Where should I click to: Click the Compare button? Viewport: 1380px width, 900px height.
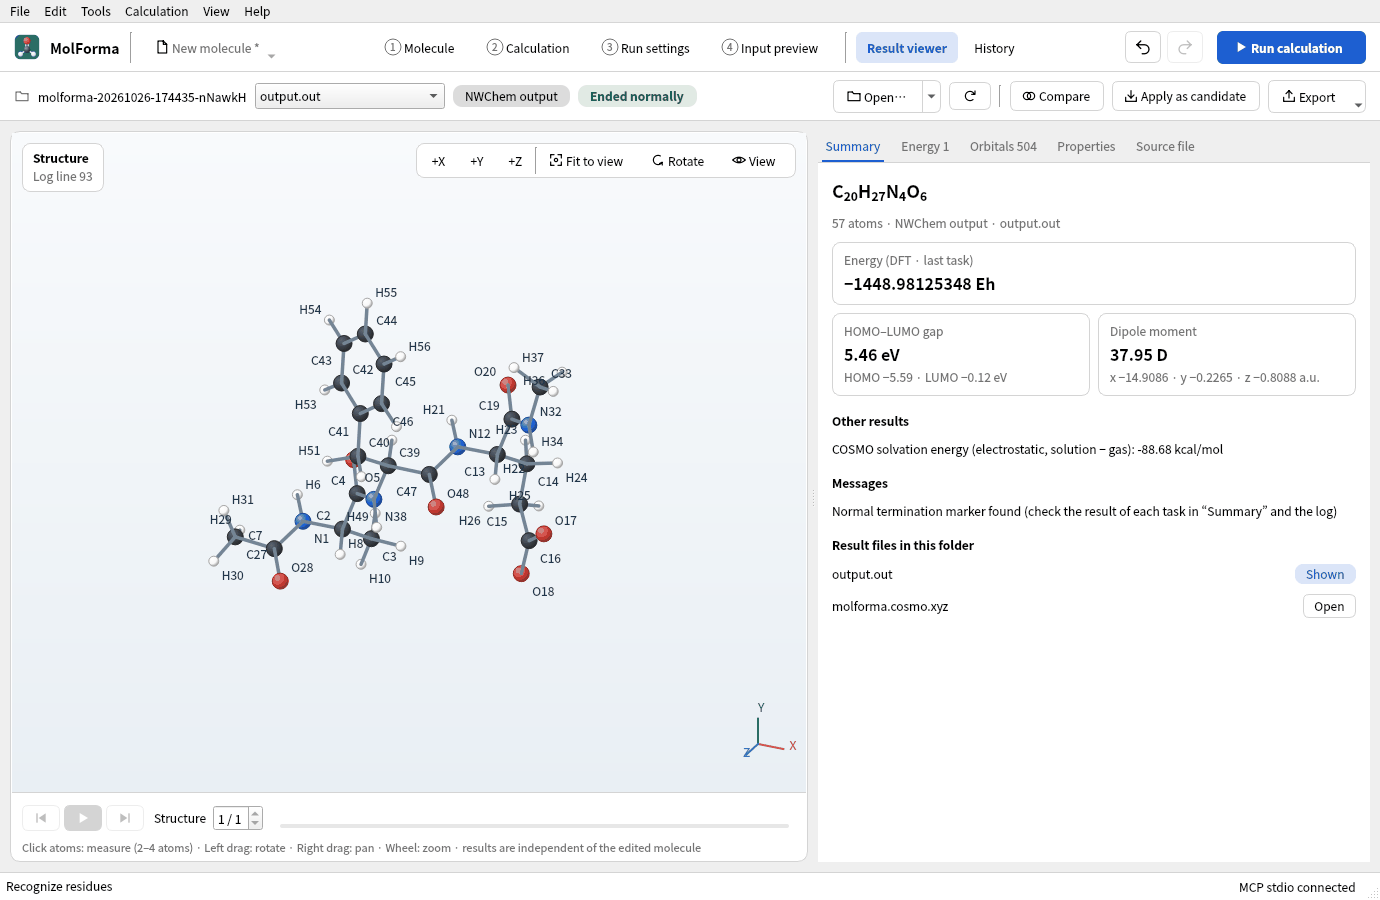1057,96
